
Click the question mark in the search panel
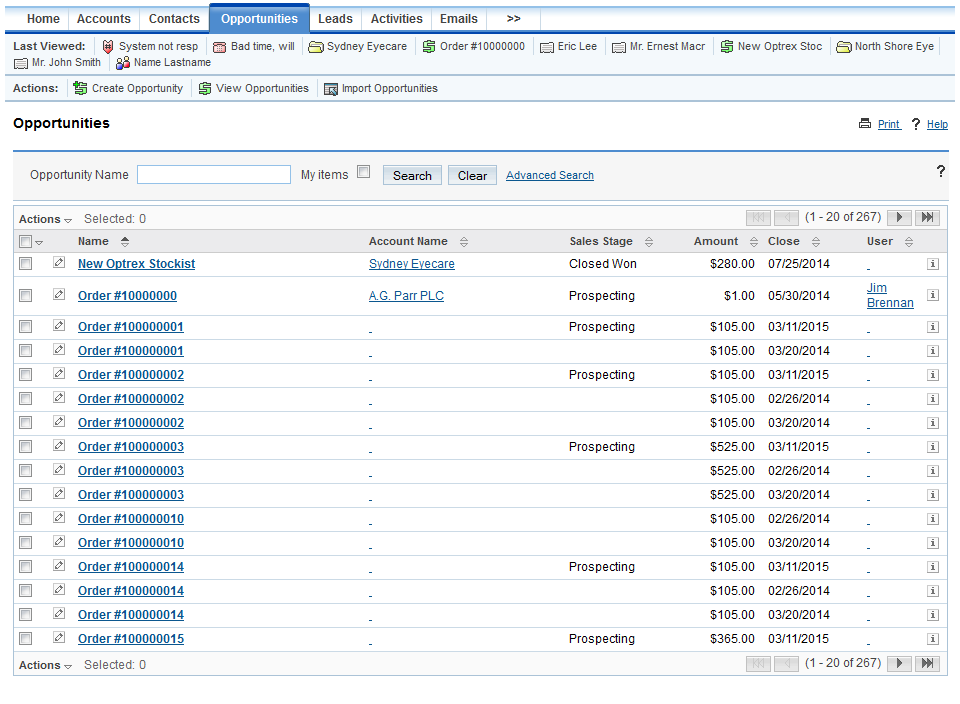940,171
